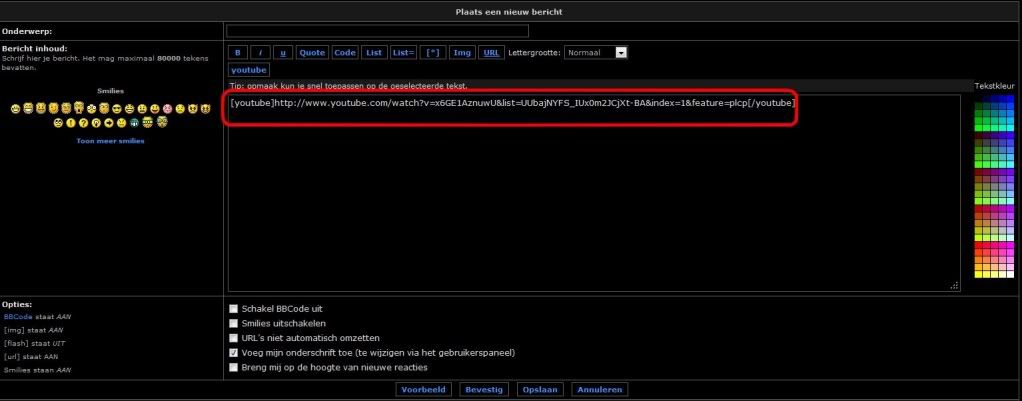
Task: Insert the sad frowning smiley
Action: (180, 109)
